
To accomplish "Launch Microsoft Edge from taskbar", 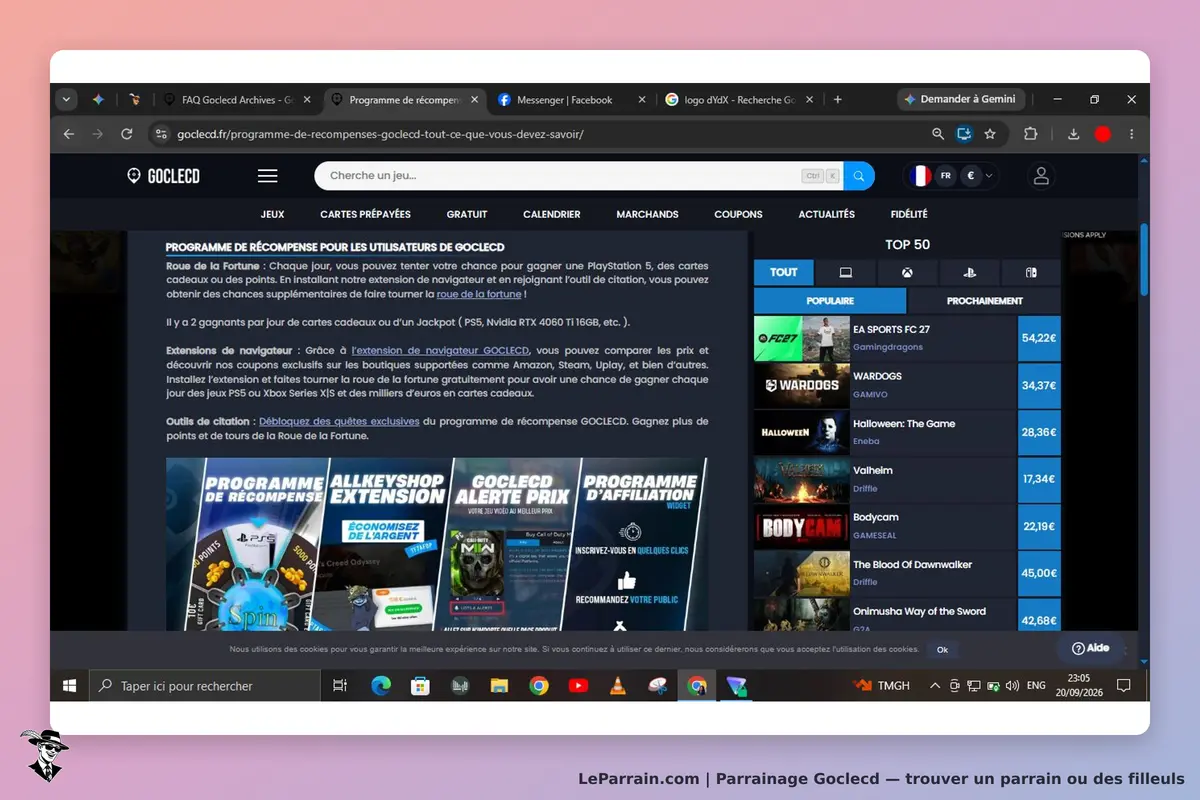I will 381,686.
